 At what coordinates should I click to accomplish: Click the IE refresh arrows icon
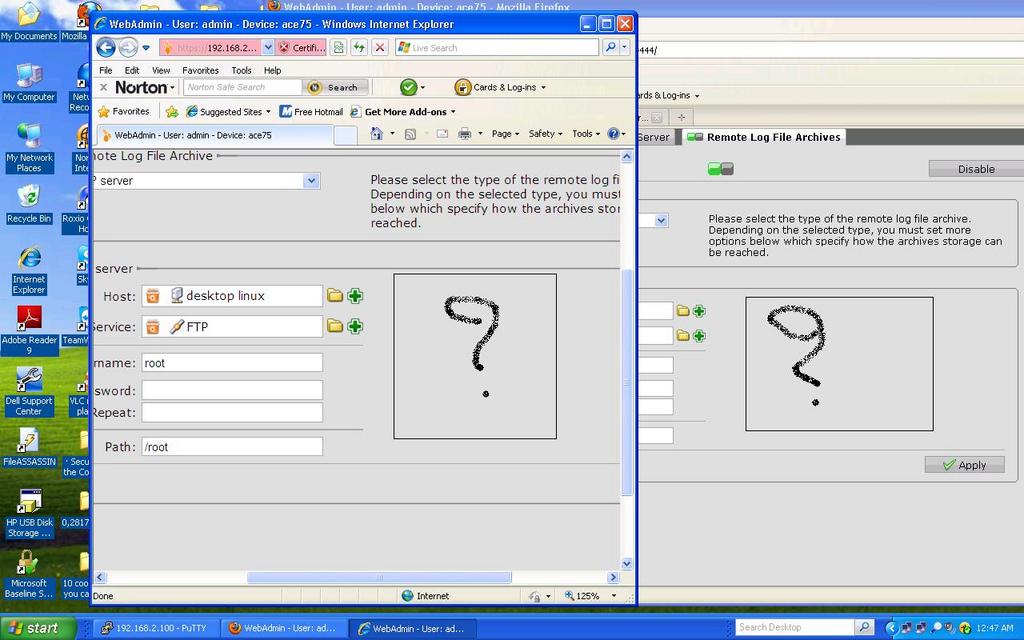click(359, 47)
